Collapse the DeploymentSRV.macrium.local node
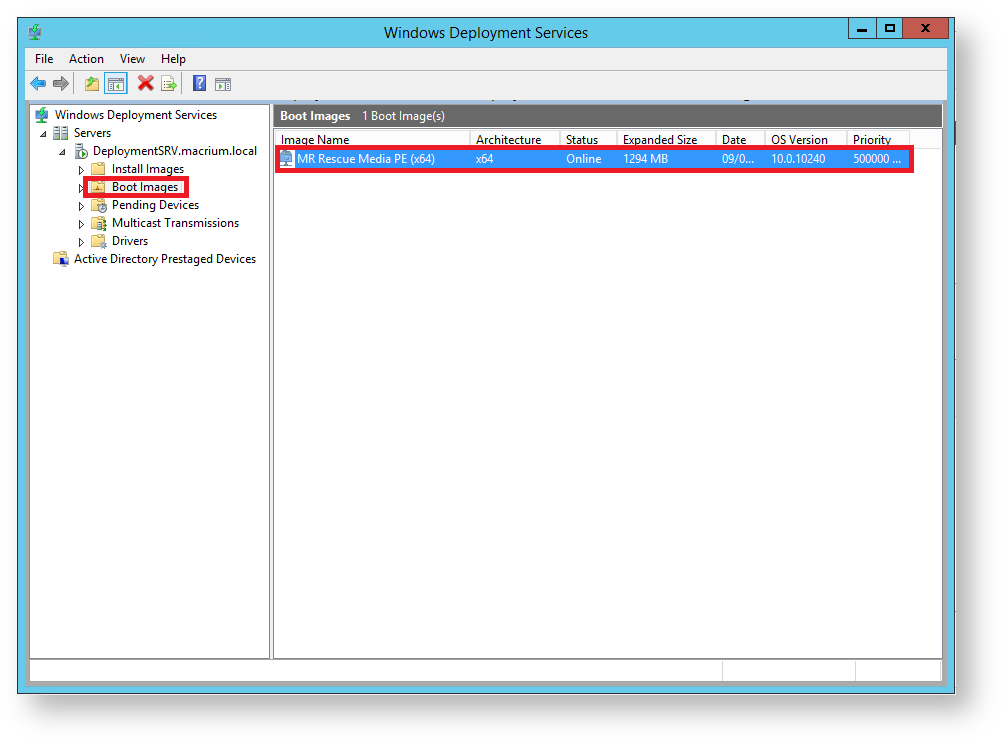This screenshot has height=743, width=1004. point(62,152)
